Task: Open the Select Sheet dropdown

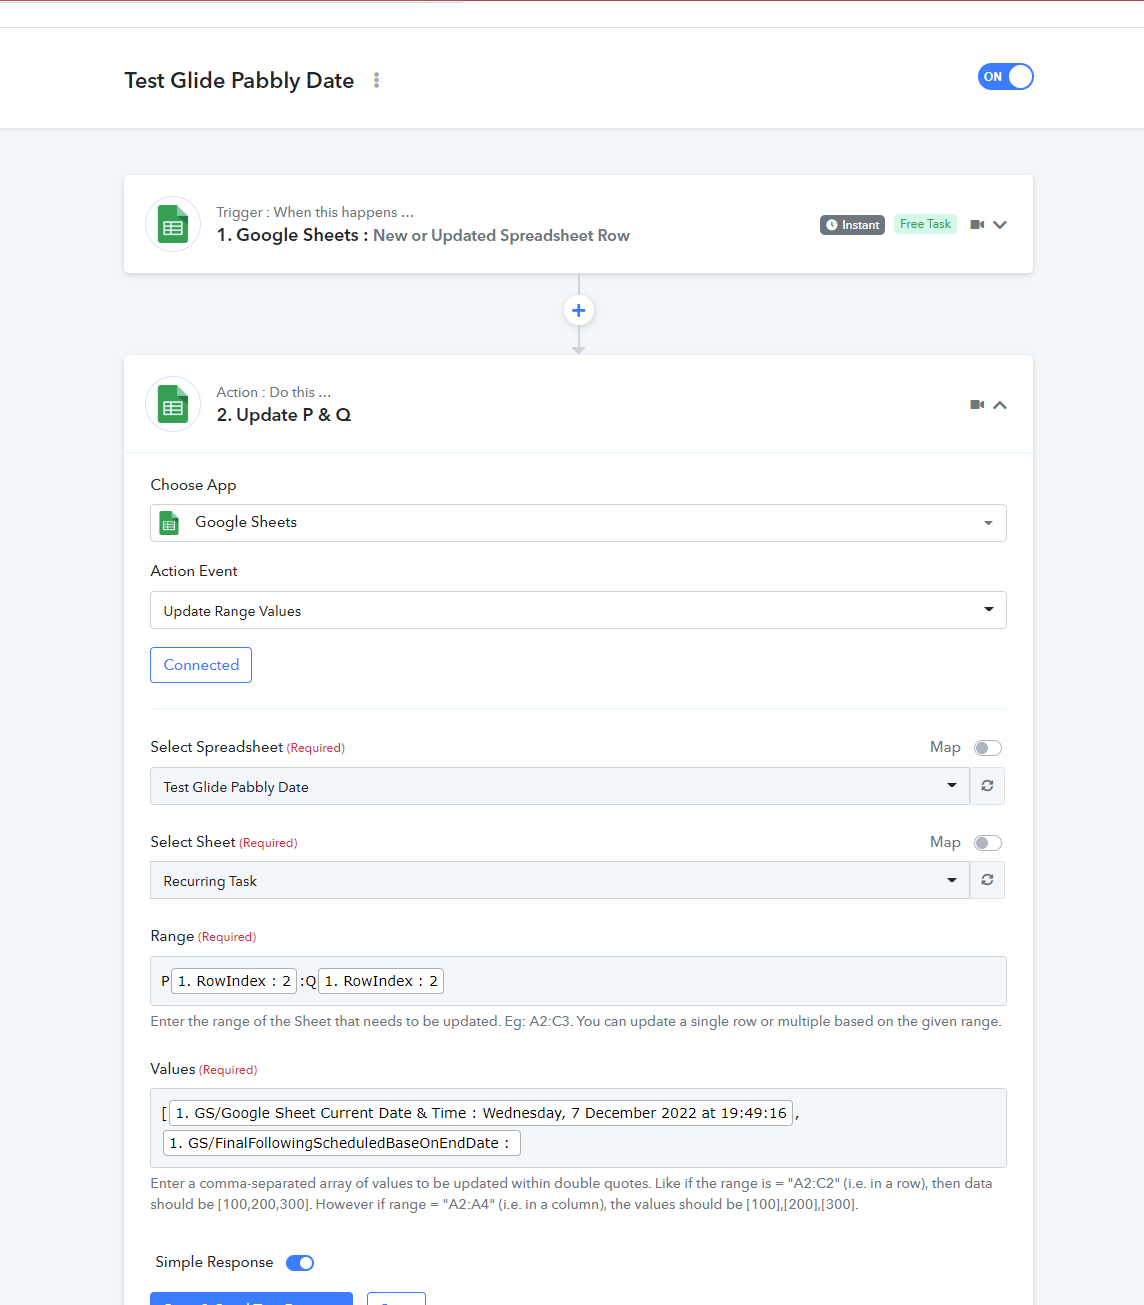Action: [560, 880]
